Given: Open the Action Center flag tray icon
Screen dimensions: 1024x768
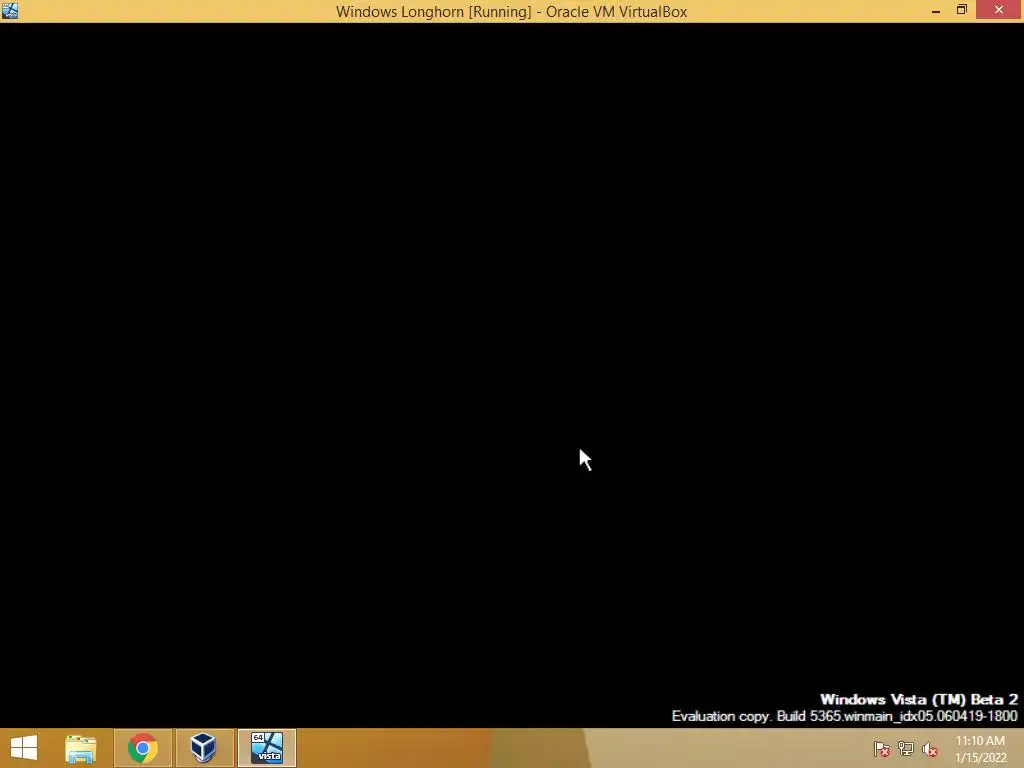Looking at the screenshot, I should (882, 749).
